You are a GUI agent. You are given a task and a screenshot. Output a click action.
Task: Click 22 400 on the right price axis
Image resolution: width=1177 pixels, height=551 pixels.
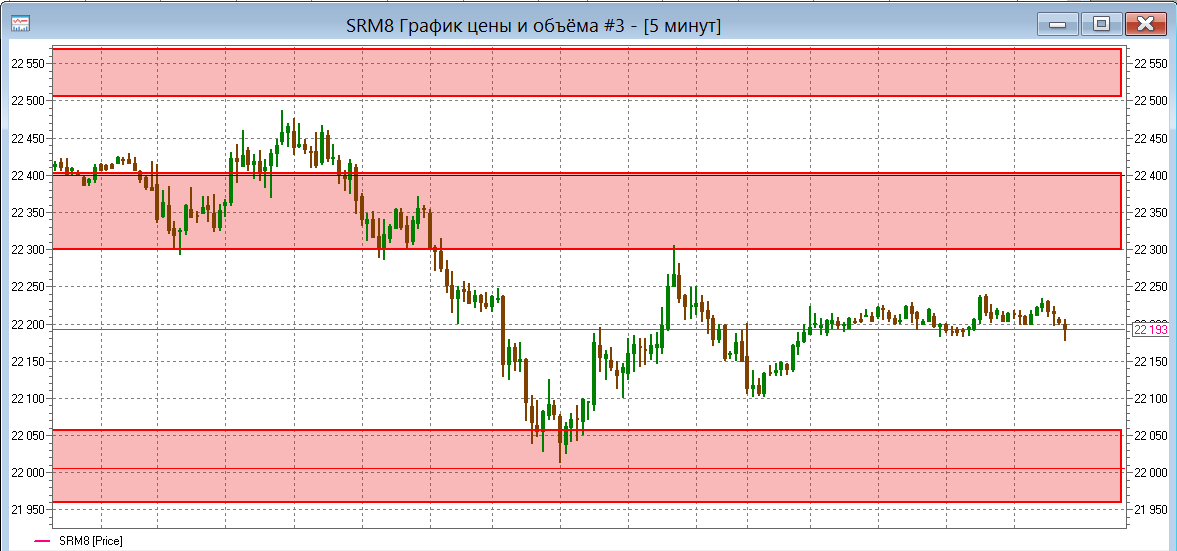click(x=1151, y=176)
